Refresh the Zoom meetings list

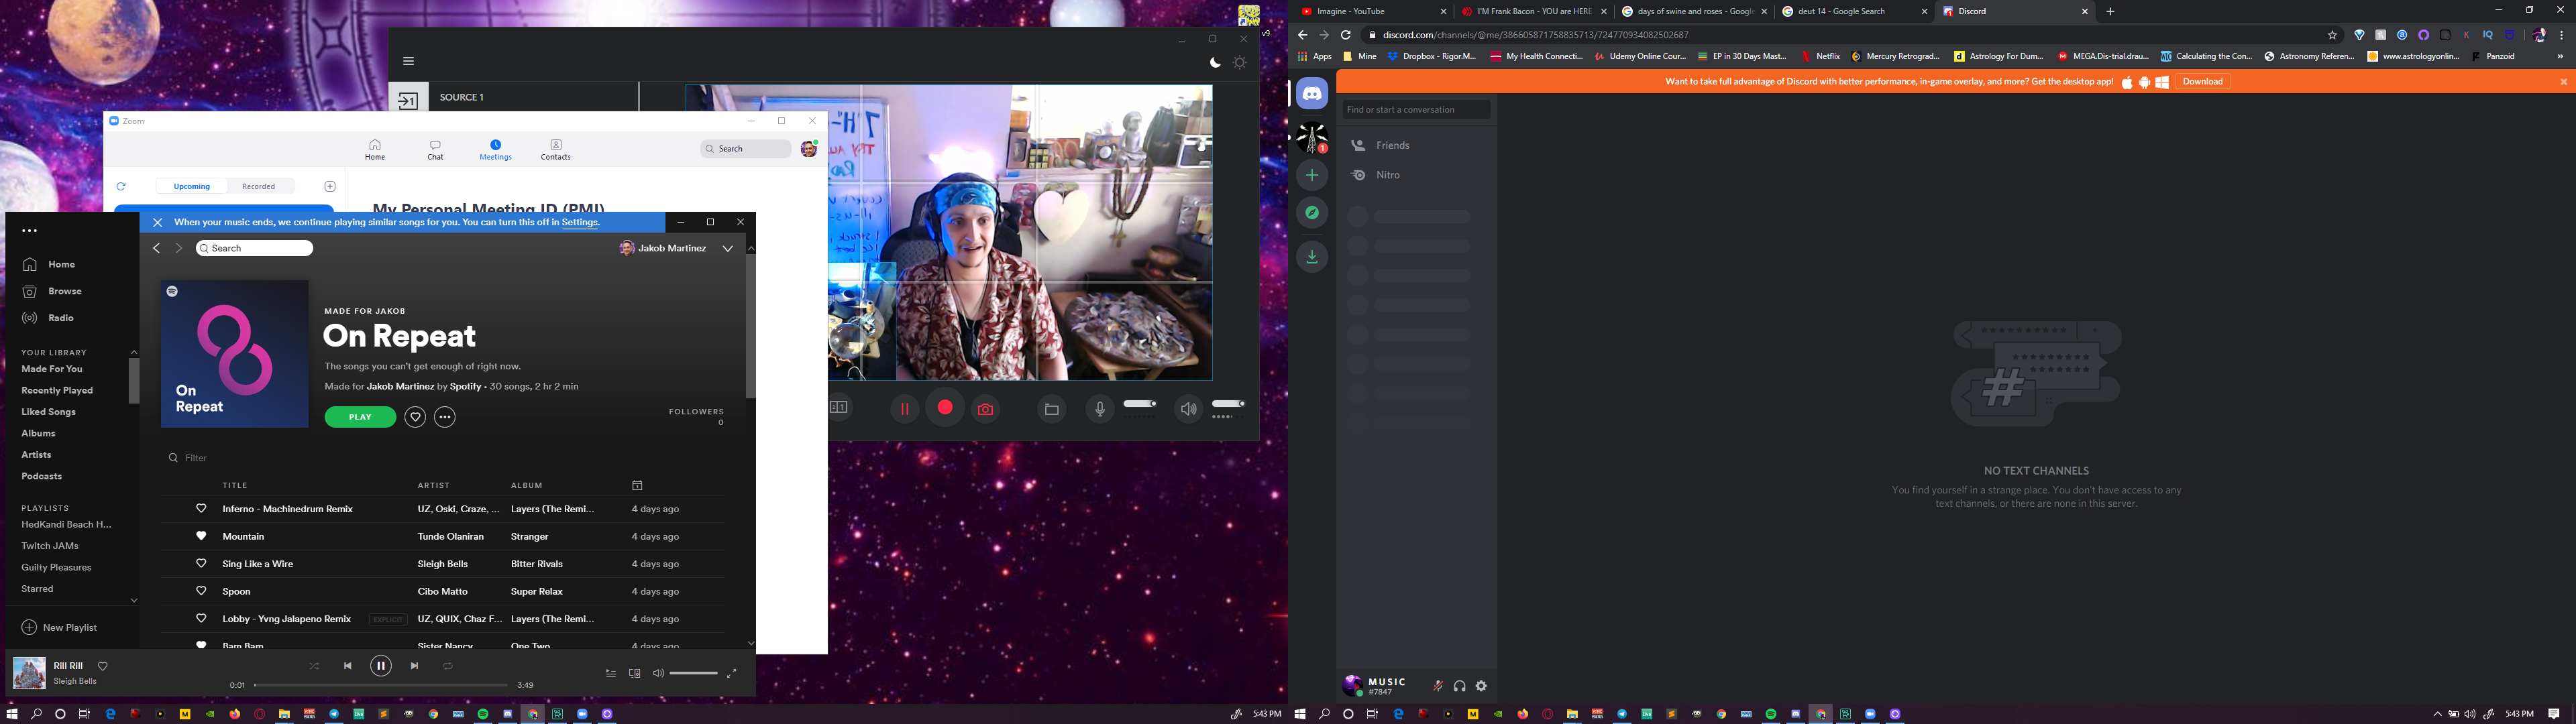coord(121,186)
